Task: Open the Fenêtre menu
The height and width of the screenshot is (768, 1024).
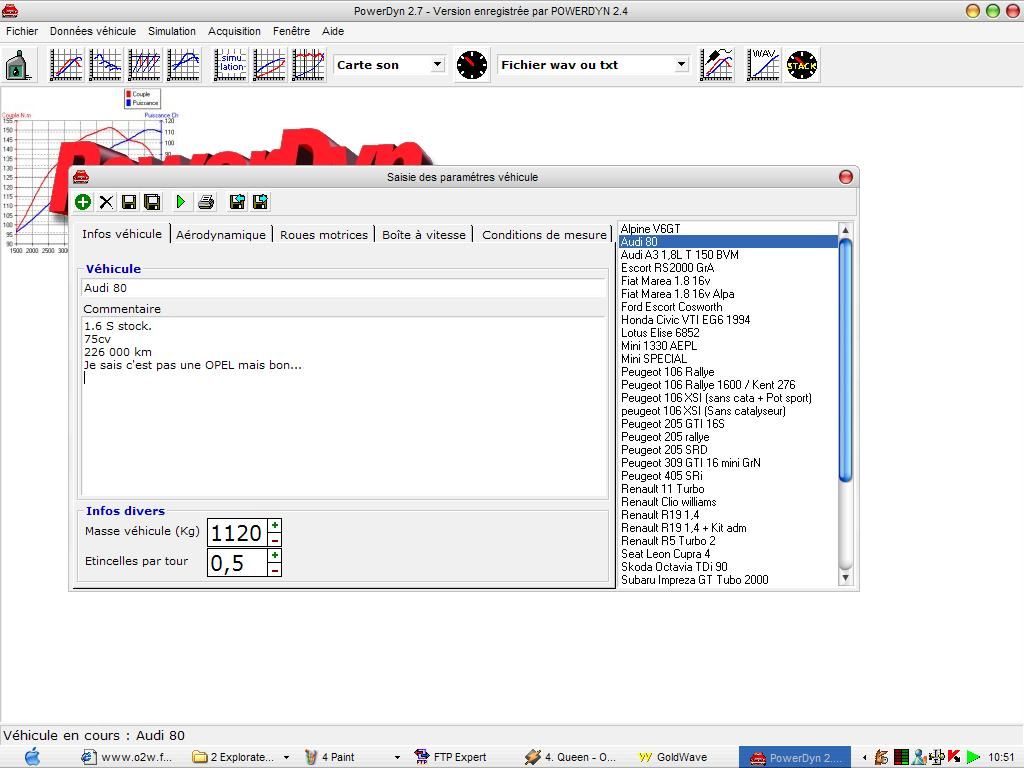Action: click(x=291, y=31)
